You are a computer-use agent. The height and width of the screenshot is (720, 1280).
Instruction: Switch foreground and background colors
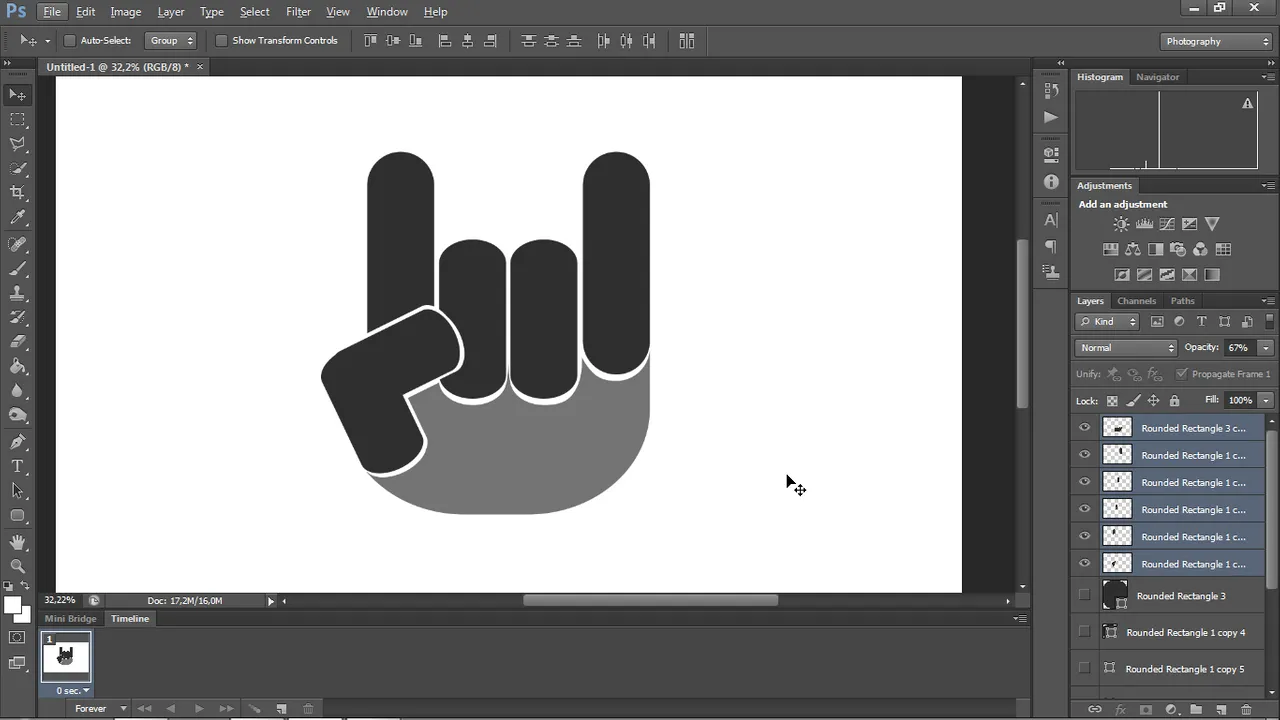pos(25,586)
